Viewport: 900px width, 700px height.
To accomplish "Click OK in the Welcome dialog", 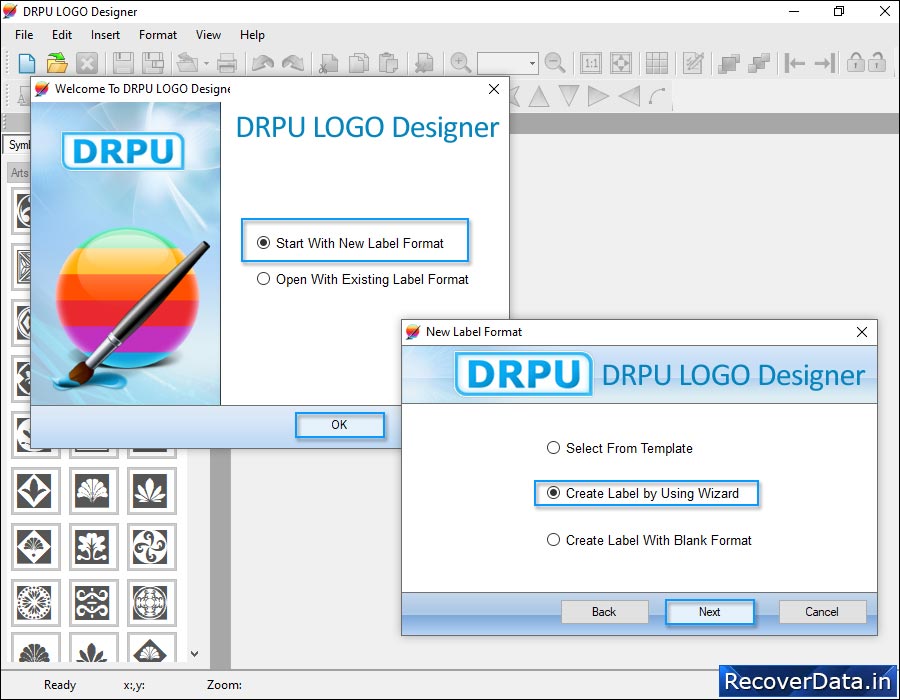I will [x=340, y=425].
